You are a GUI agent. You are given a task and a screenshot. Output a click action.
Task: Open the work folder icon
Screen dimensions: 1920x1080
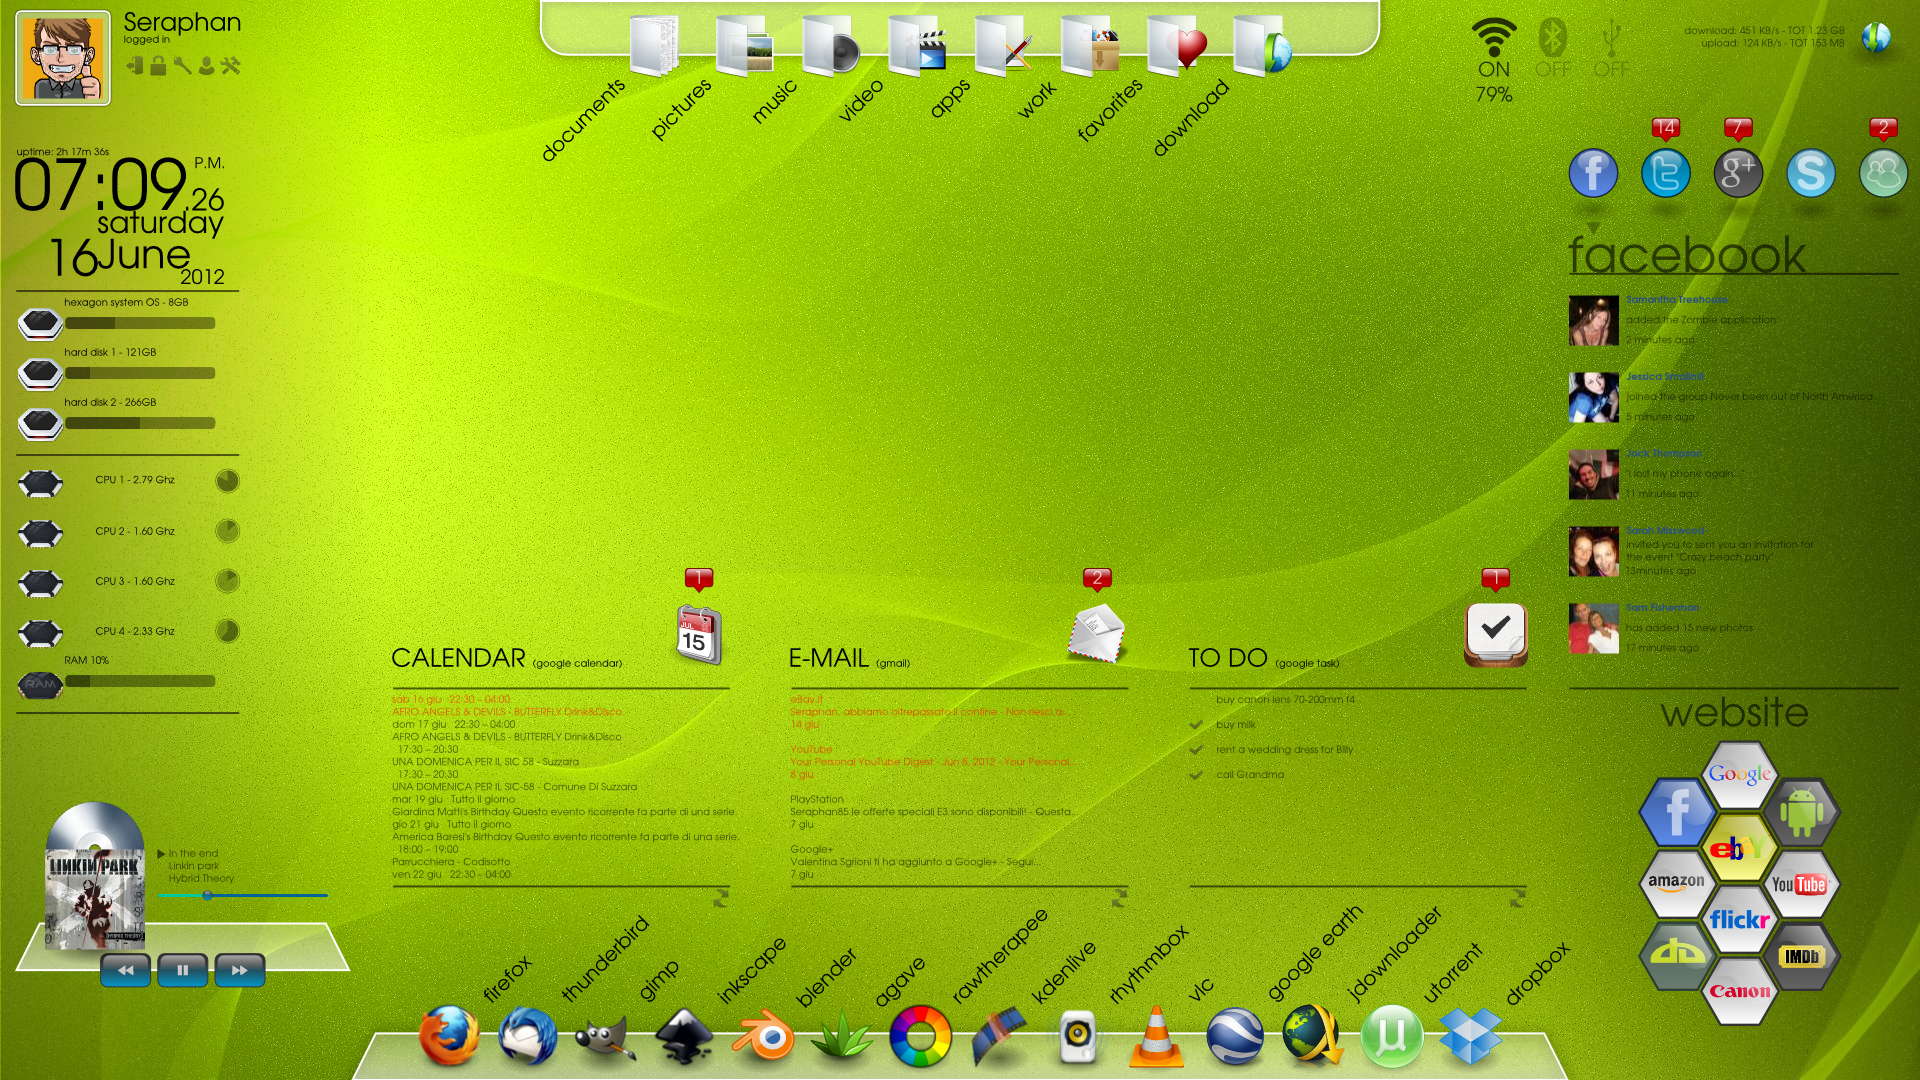tap(1091, 46)
